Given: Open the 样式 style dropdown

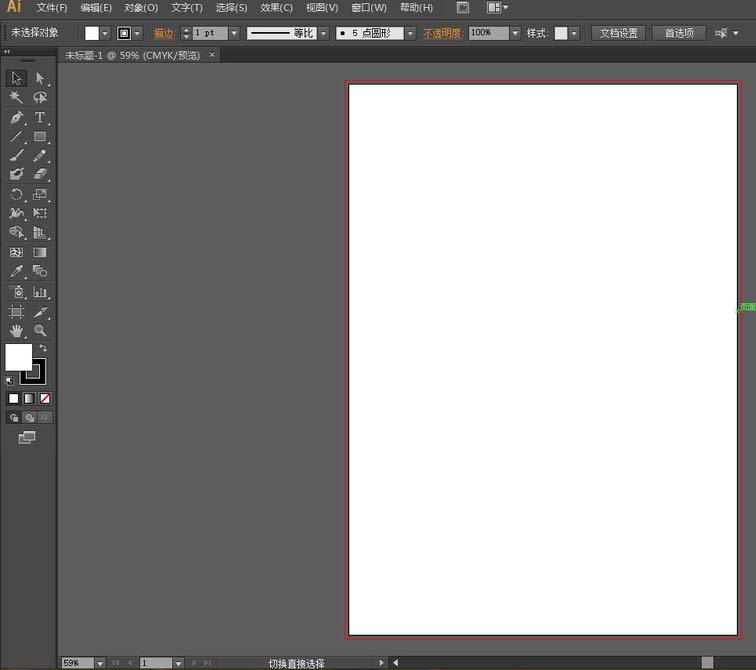Looking at the screenshot, I should (x=574, y=33).
